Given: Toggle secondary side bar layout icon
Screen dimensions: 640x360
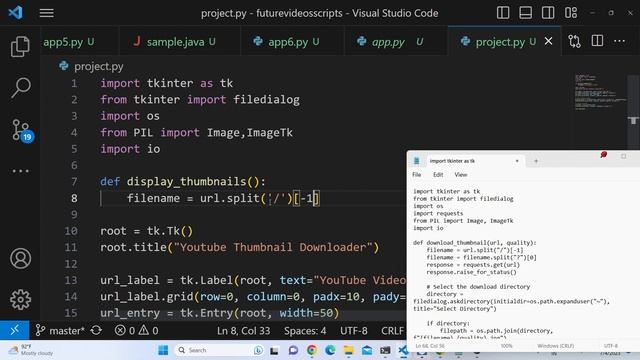Looking at the screenshot, I should pyautogui.click(x=548, y=13).
